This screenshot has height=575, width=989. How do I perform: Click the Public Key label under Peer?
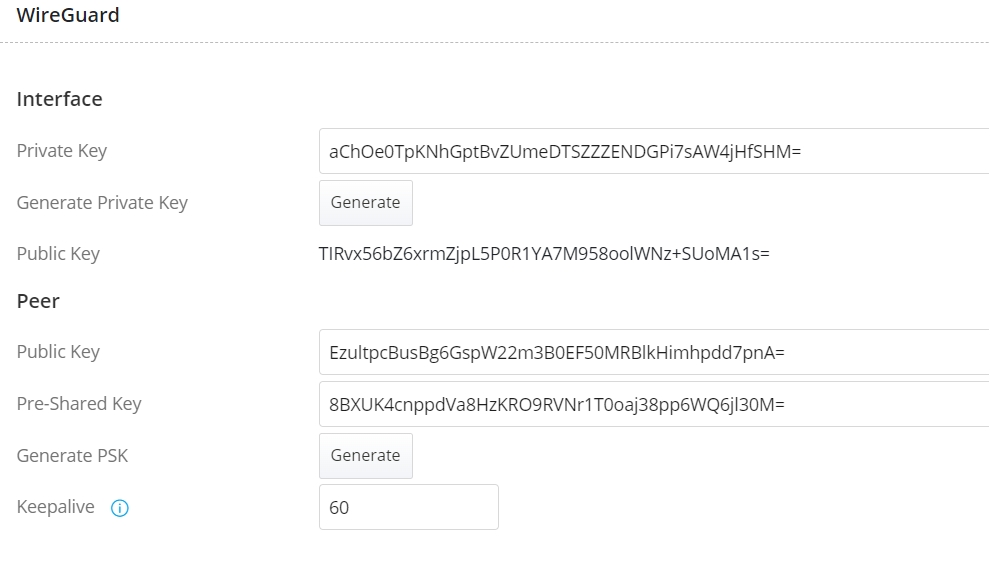tap(58, 352)
